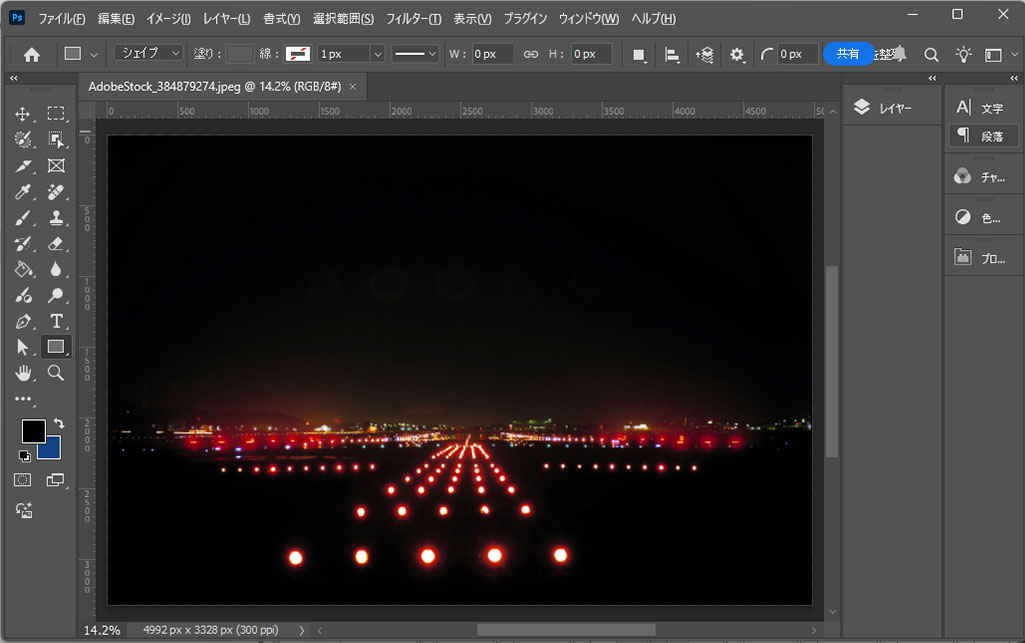Activate the Pen tool
This screenshot has width=1025, height=643.
pos(23,321)
